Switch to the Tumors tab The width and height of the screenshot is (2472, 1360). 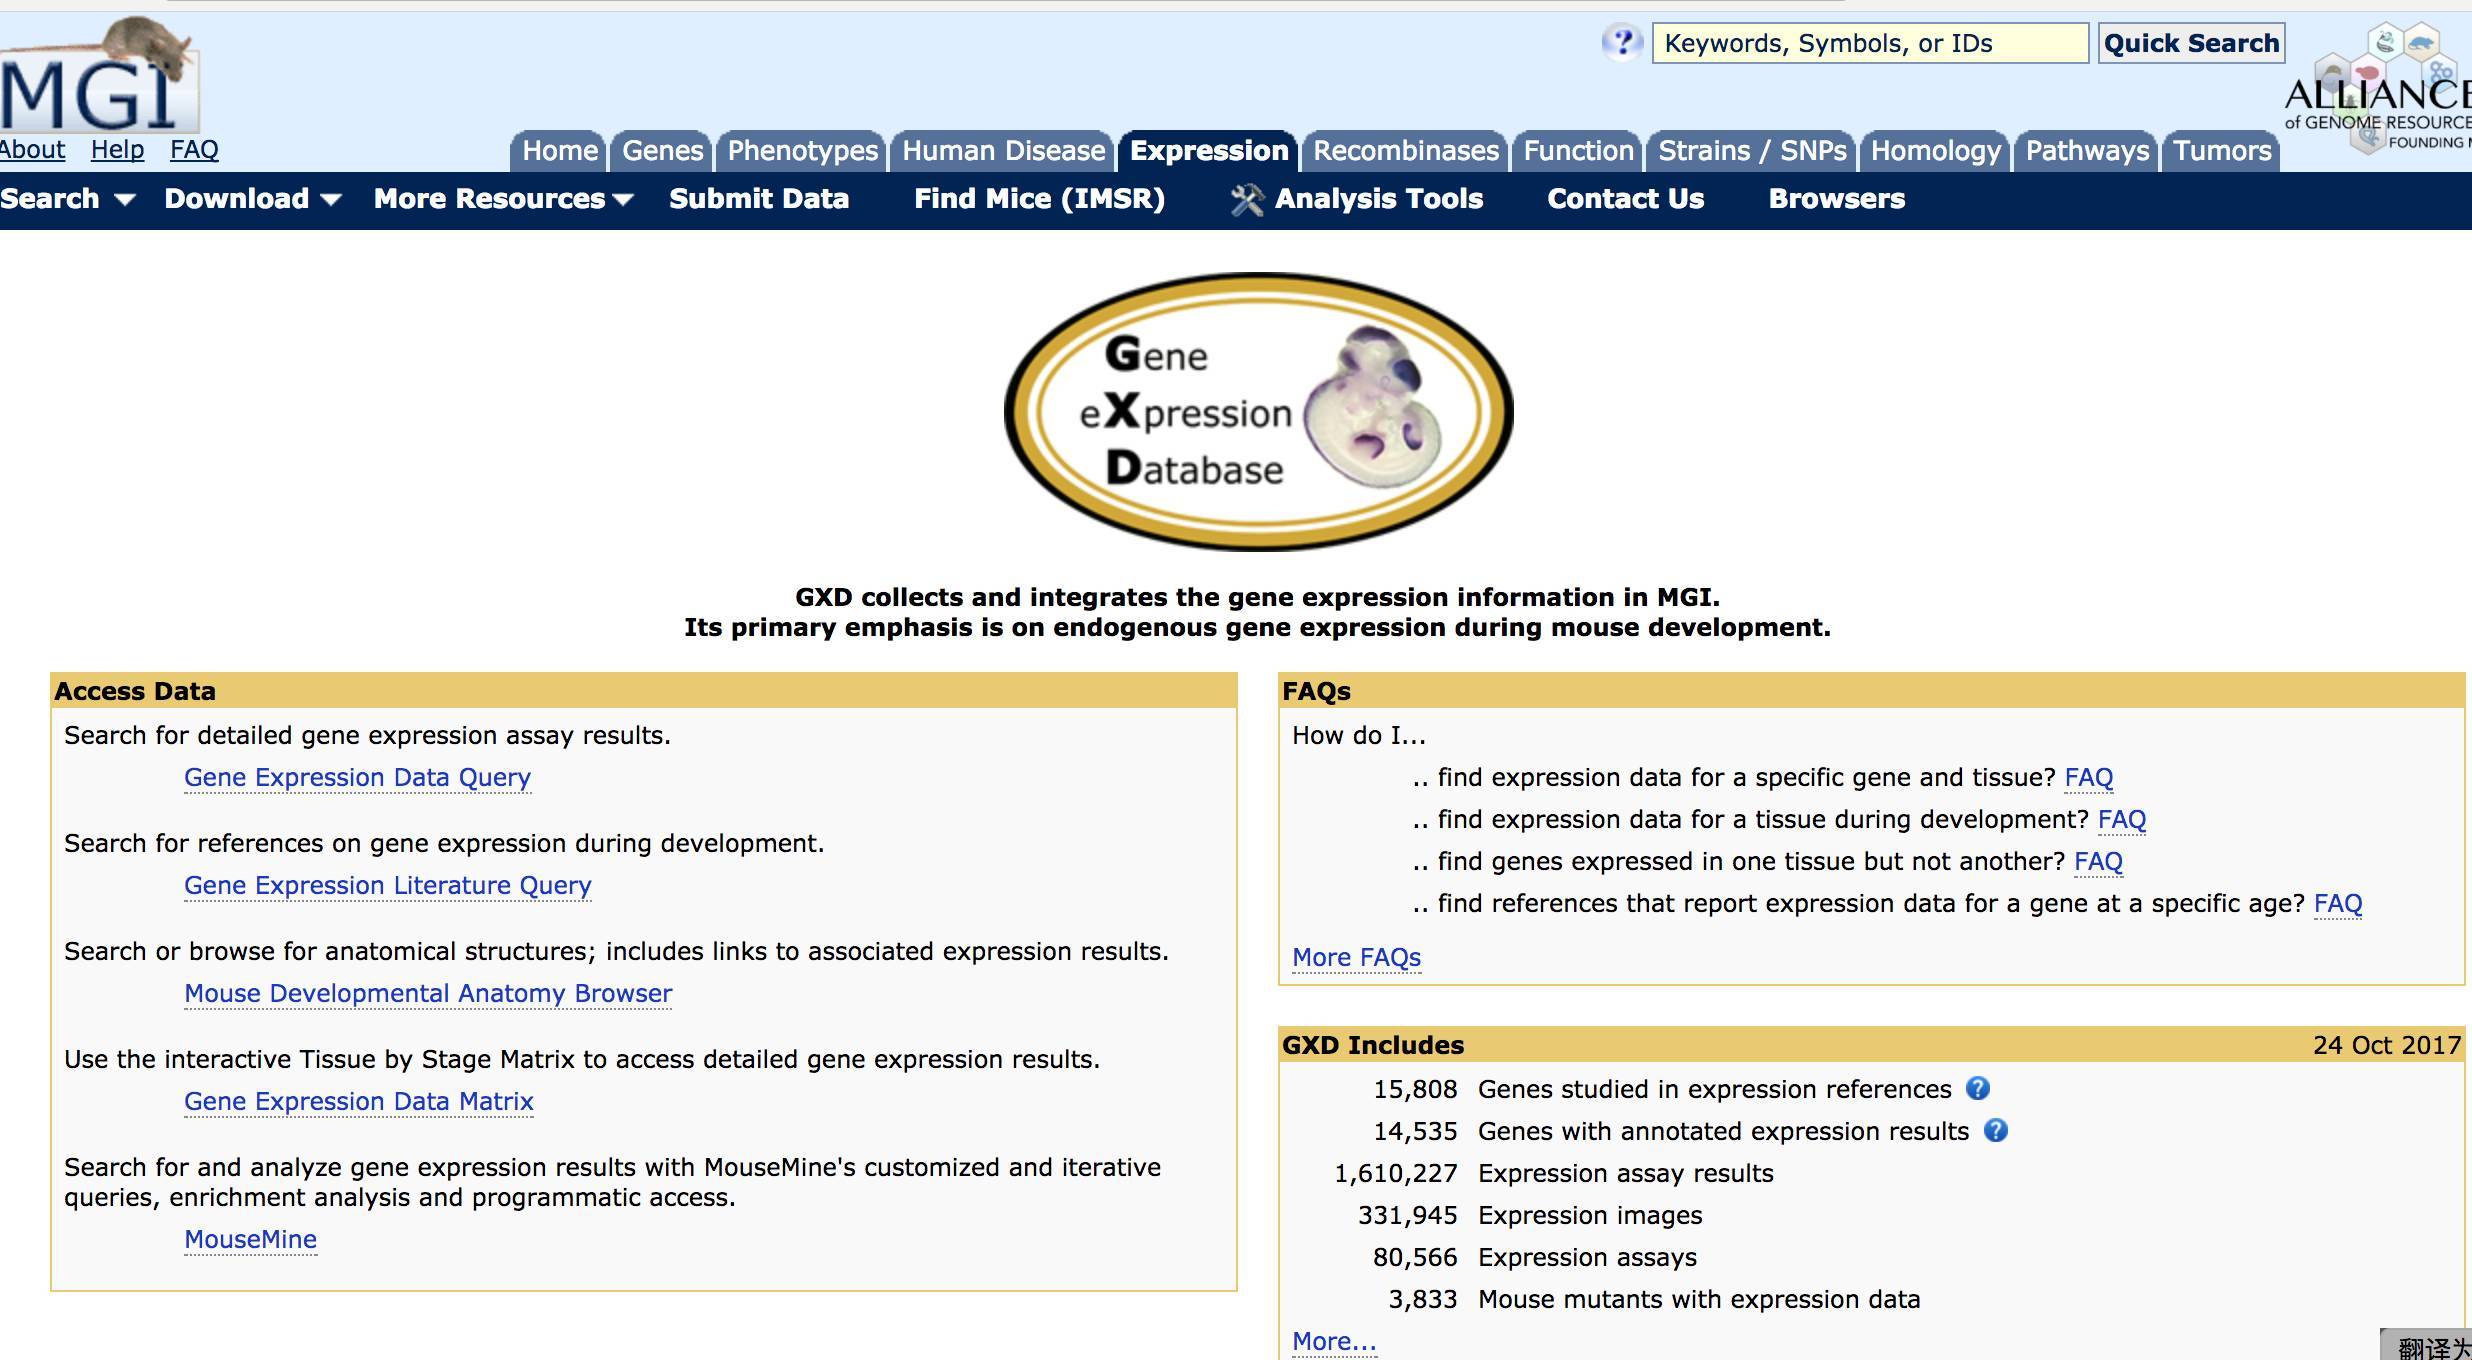[x=2222, y=151]
